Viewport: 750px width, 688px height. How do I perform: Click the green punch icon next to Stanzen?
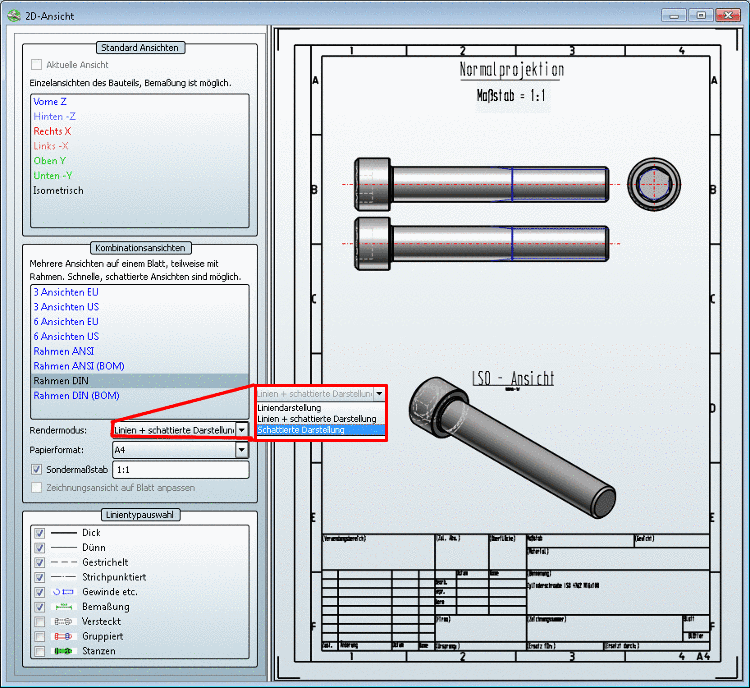pyautogui.click(x=63, y=651)
